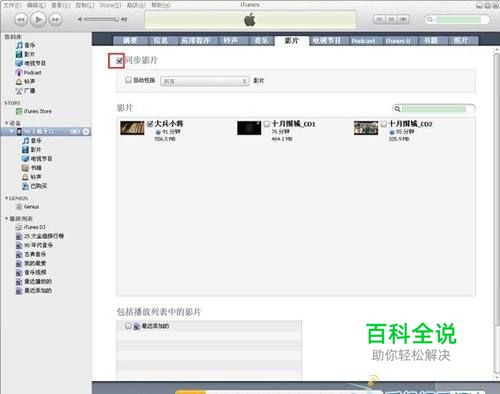Click into the top-right iTunes search field

[x=457, y=20]
